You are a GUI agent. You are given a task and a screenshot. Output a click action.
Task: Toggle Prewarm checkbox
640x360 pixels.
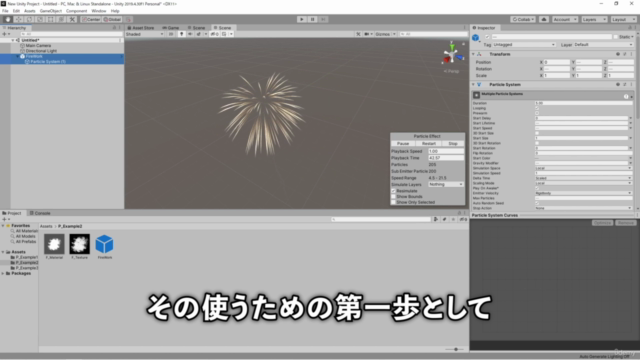[537, 113]
